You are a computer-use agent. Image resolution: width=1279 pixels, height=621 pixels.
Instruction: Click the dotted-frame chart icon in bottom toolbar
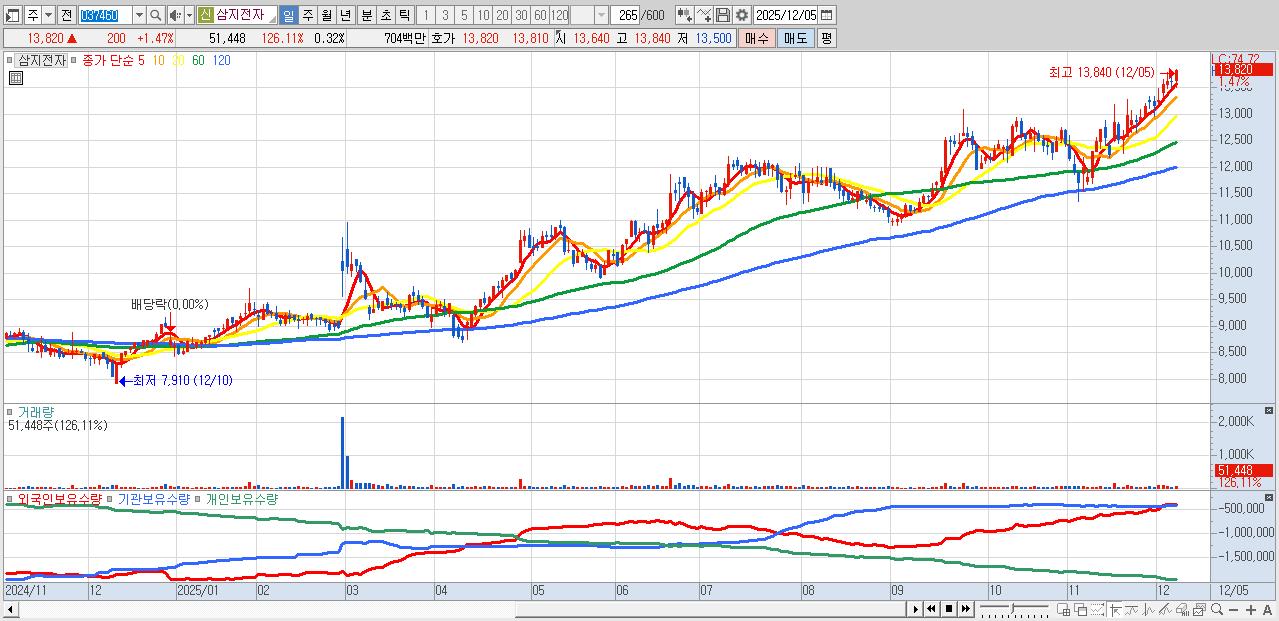[x=1098, y=610]
